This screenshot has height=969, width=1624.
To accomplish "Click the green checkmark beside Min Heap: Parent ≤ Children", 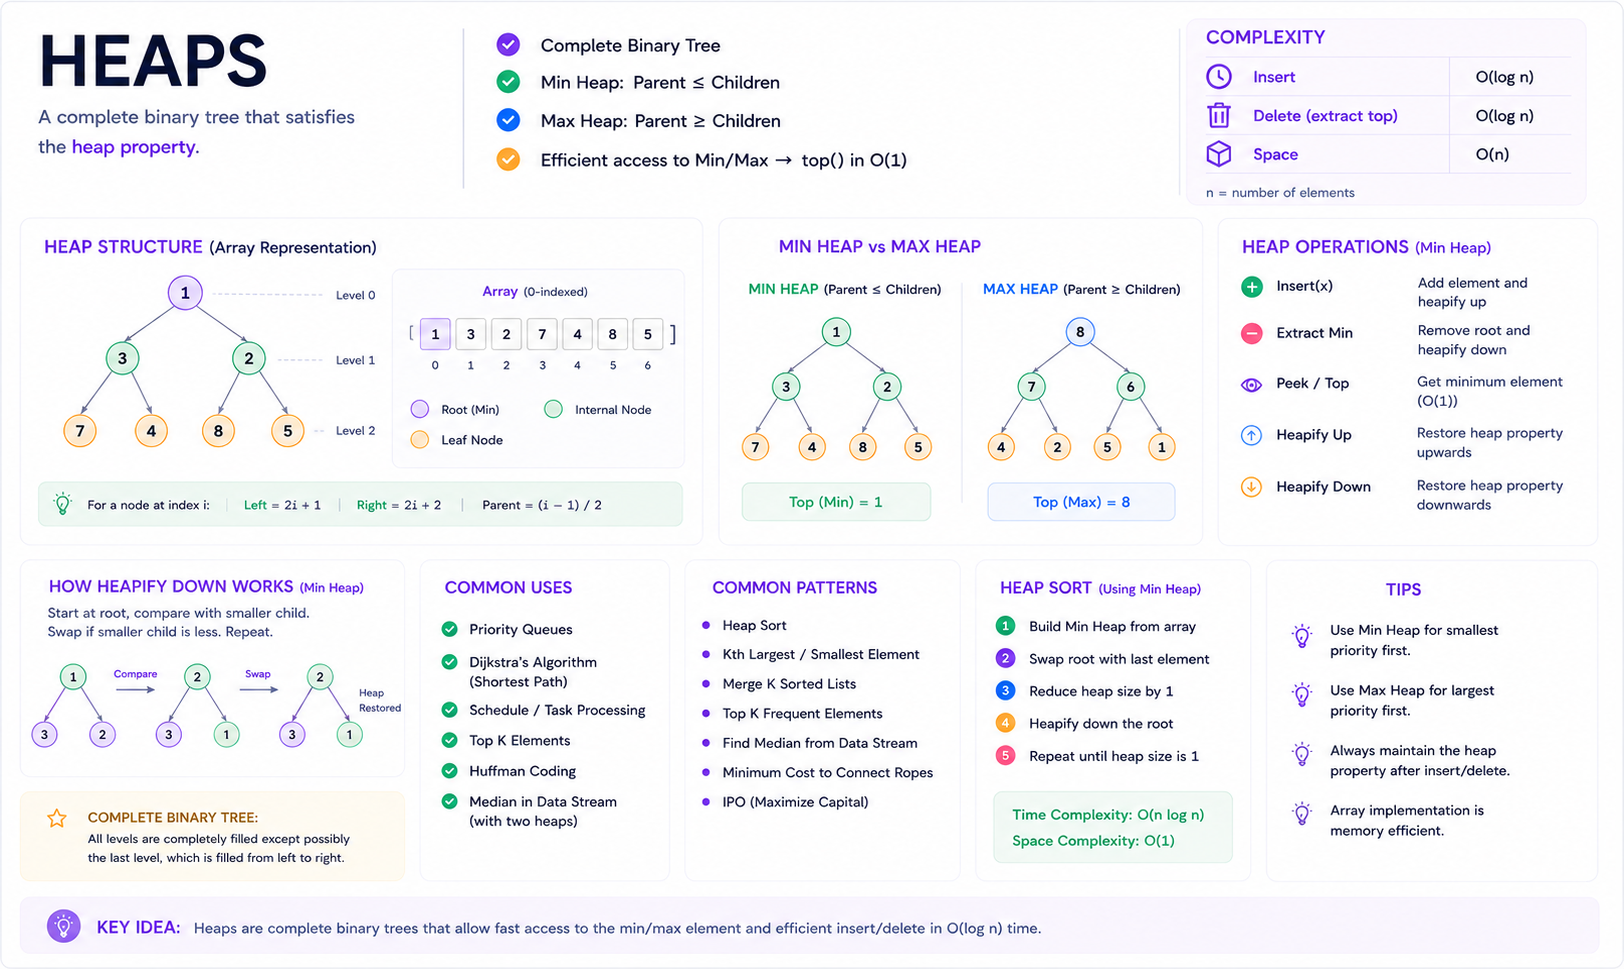I will click(x=508, y=82).
